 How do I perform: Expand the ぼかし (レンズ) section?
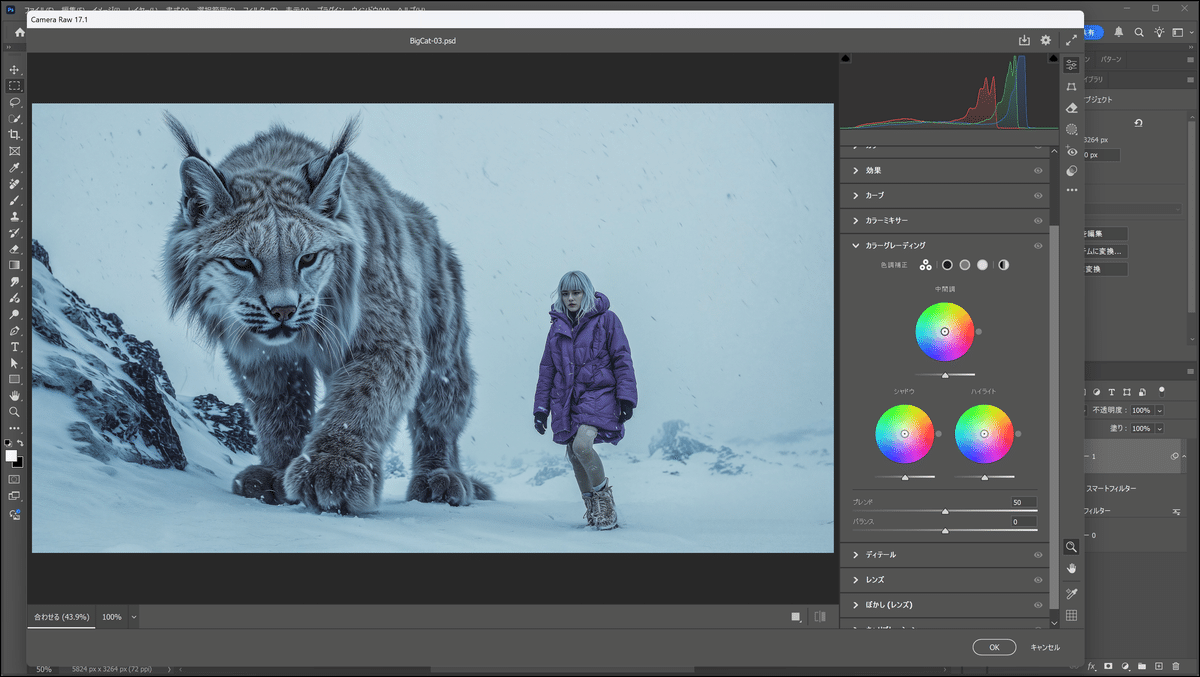(x=855, y=605)
